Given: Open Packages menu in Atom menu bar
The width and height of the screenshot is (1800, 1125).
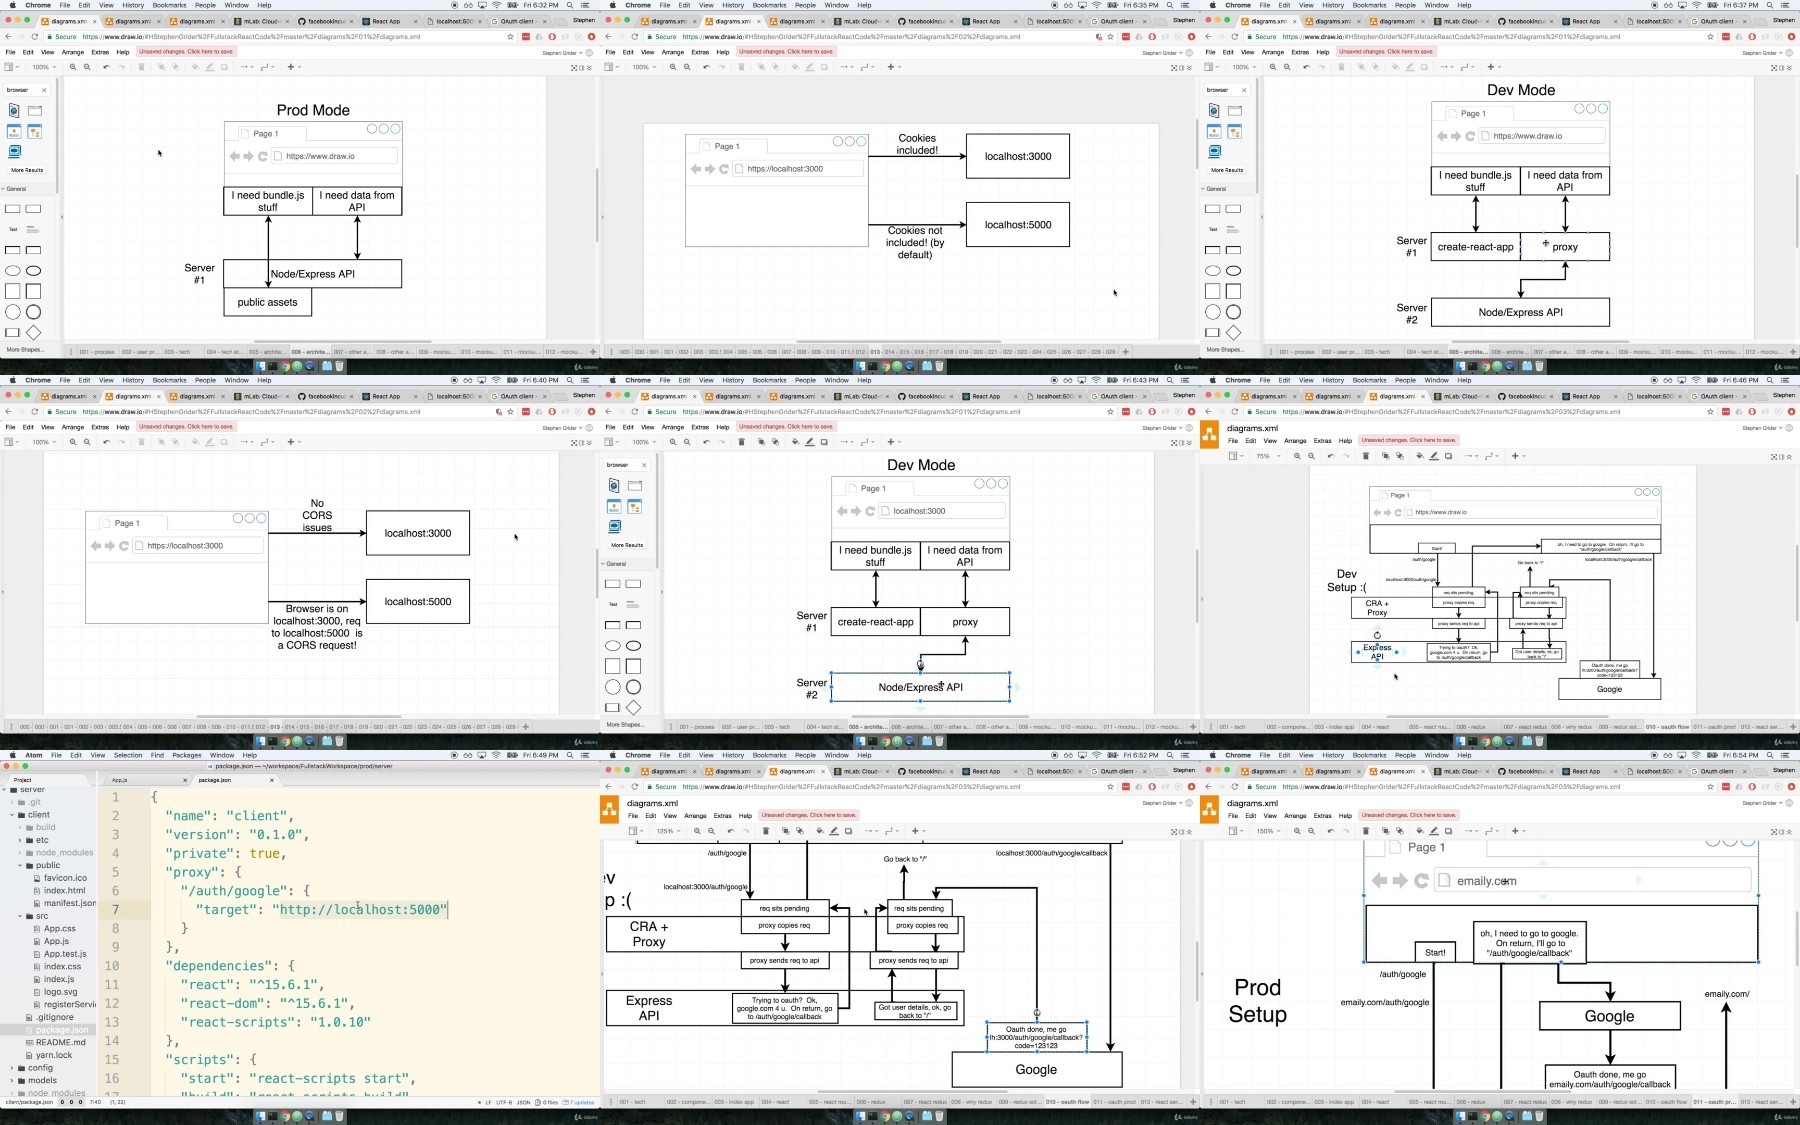Looking at the screenshot, I should tap(187, 755).
